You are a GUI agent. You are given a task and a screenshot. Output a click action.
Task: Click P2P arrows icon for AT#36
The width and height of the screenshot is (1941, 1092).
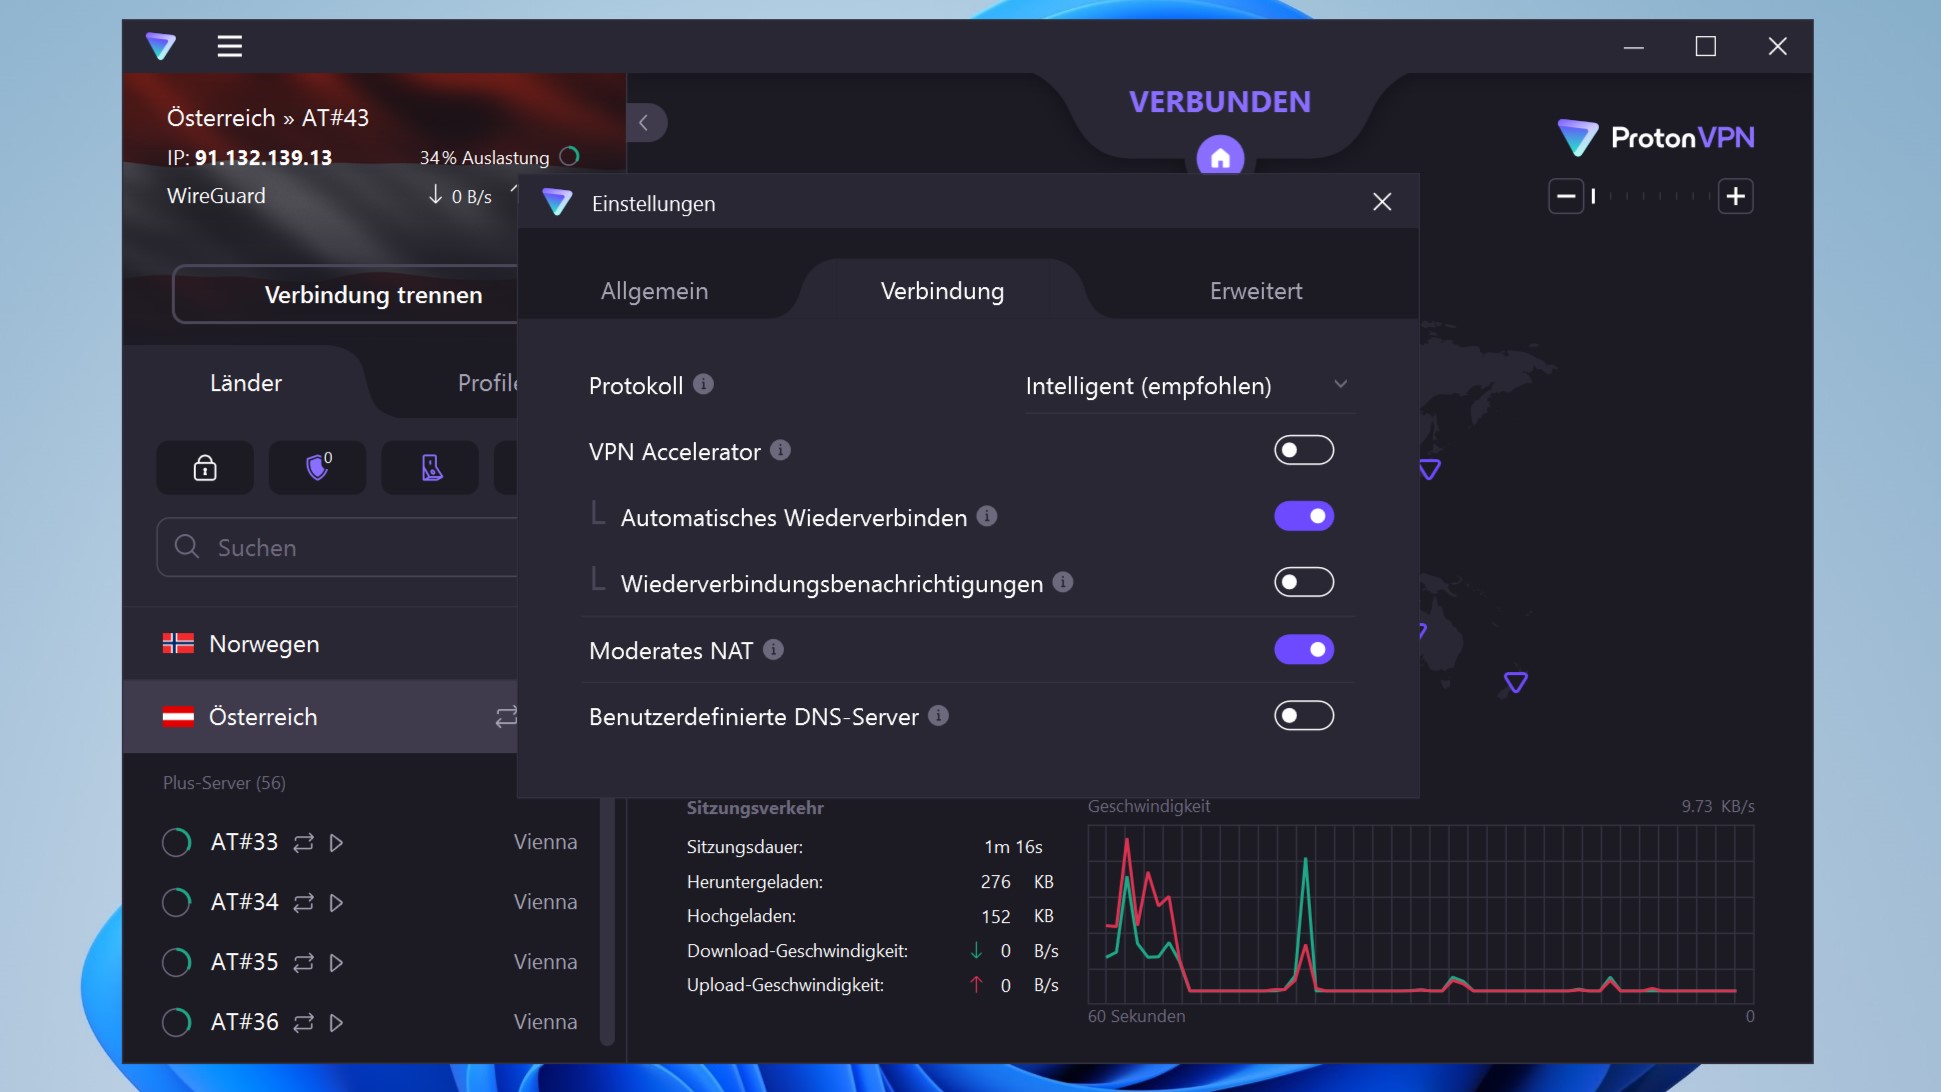303,1023
